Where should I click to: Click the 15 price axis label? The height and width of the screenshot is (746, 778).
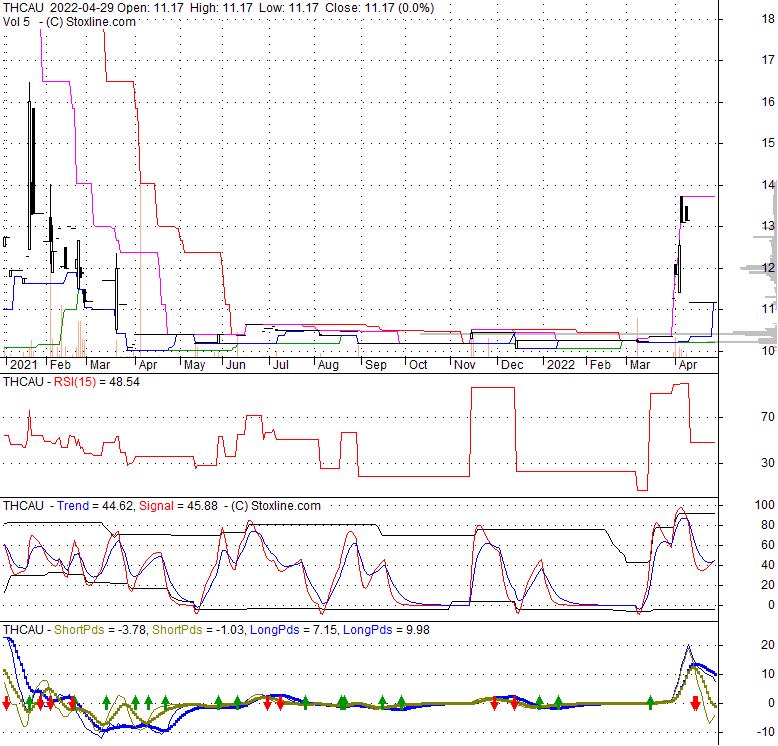tap(768, 143)
